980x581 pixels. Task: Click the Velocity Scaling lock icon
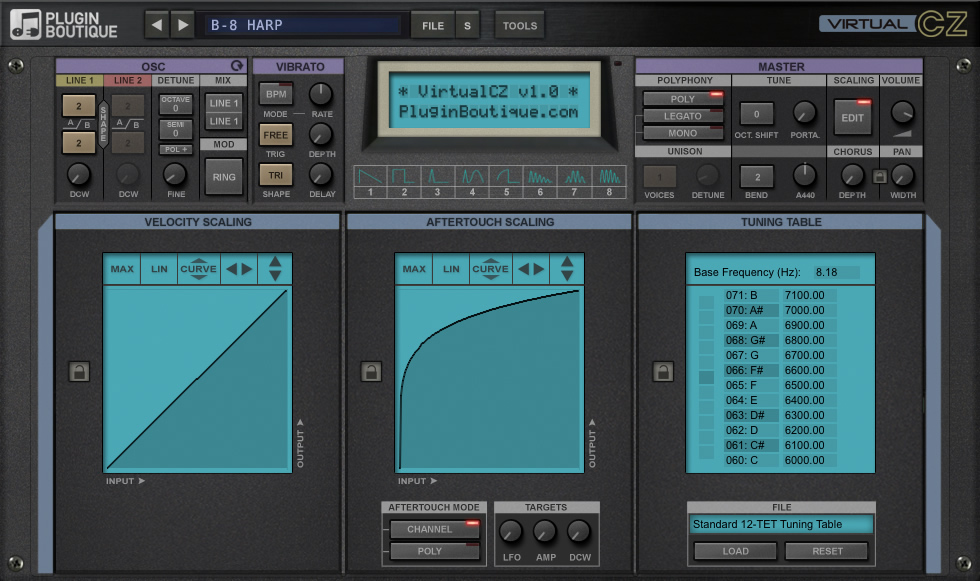pyautogui.click(x=79, y=372)
